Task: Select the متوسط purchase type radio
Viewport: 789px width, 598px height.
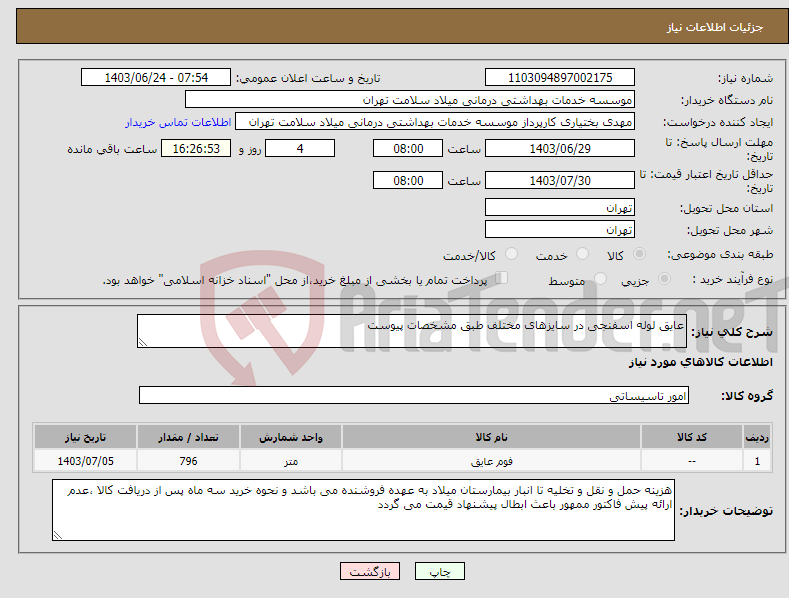Action: [x=600, y=279]
